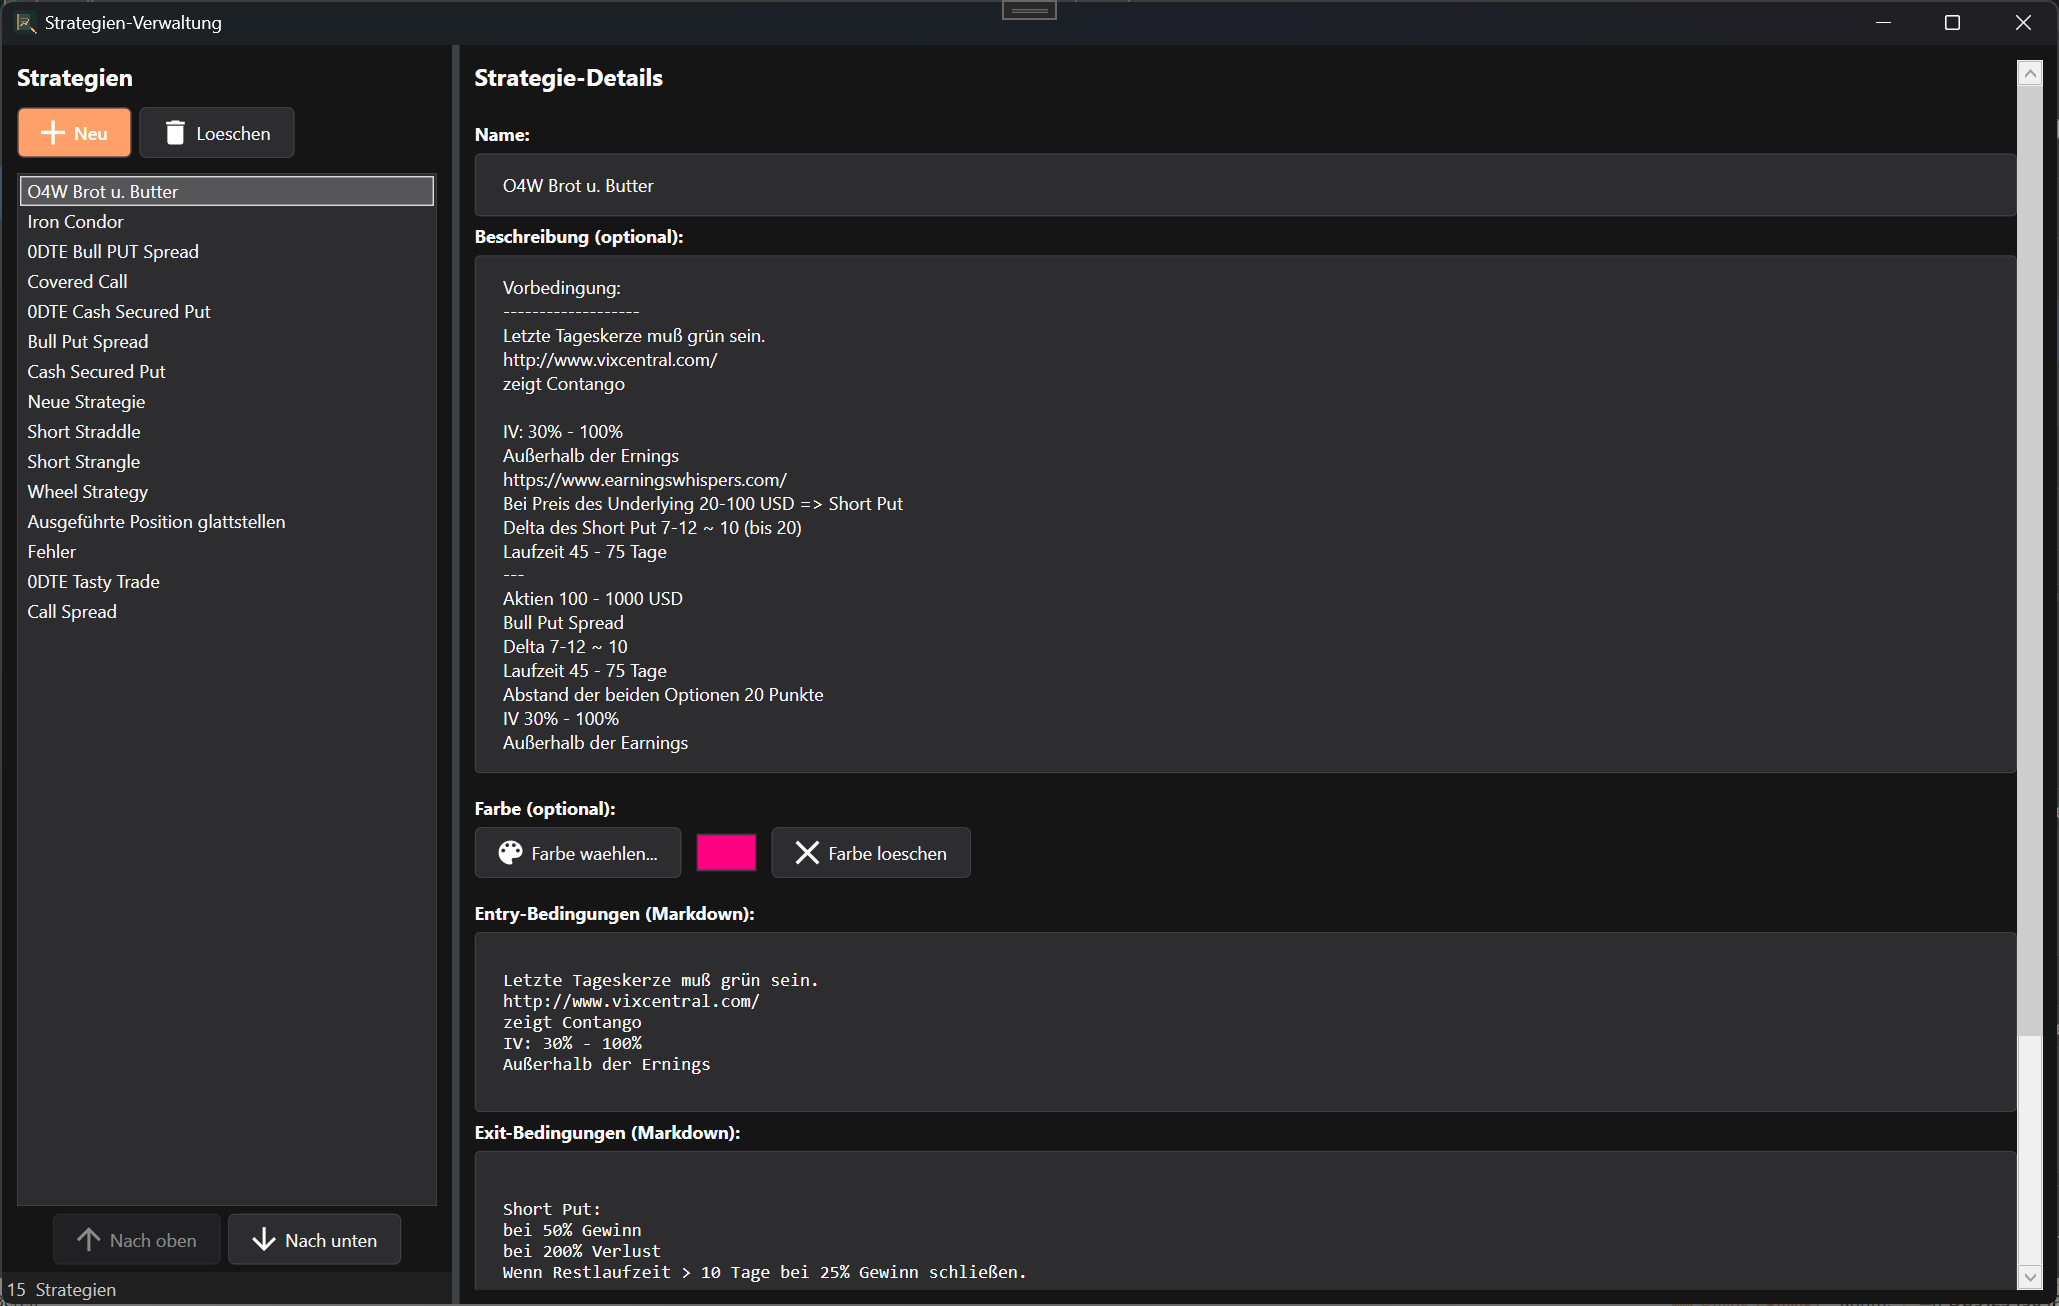Click the down arrow icon Nach unten
The image size is (2059, 1306).
point(264,1240)
